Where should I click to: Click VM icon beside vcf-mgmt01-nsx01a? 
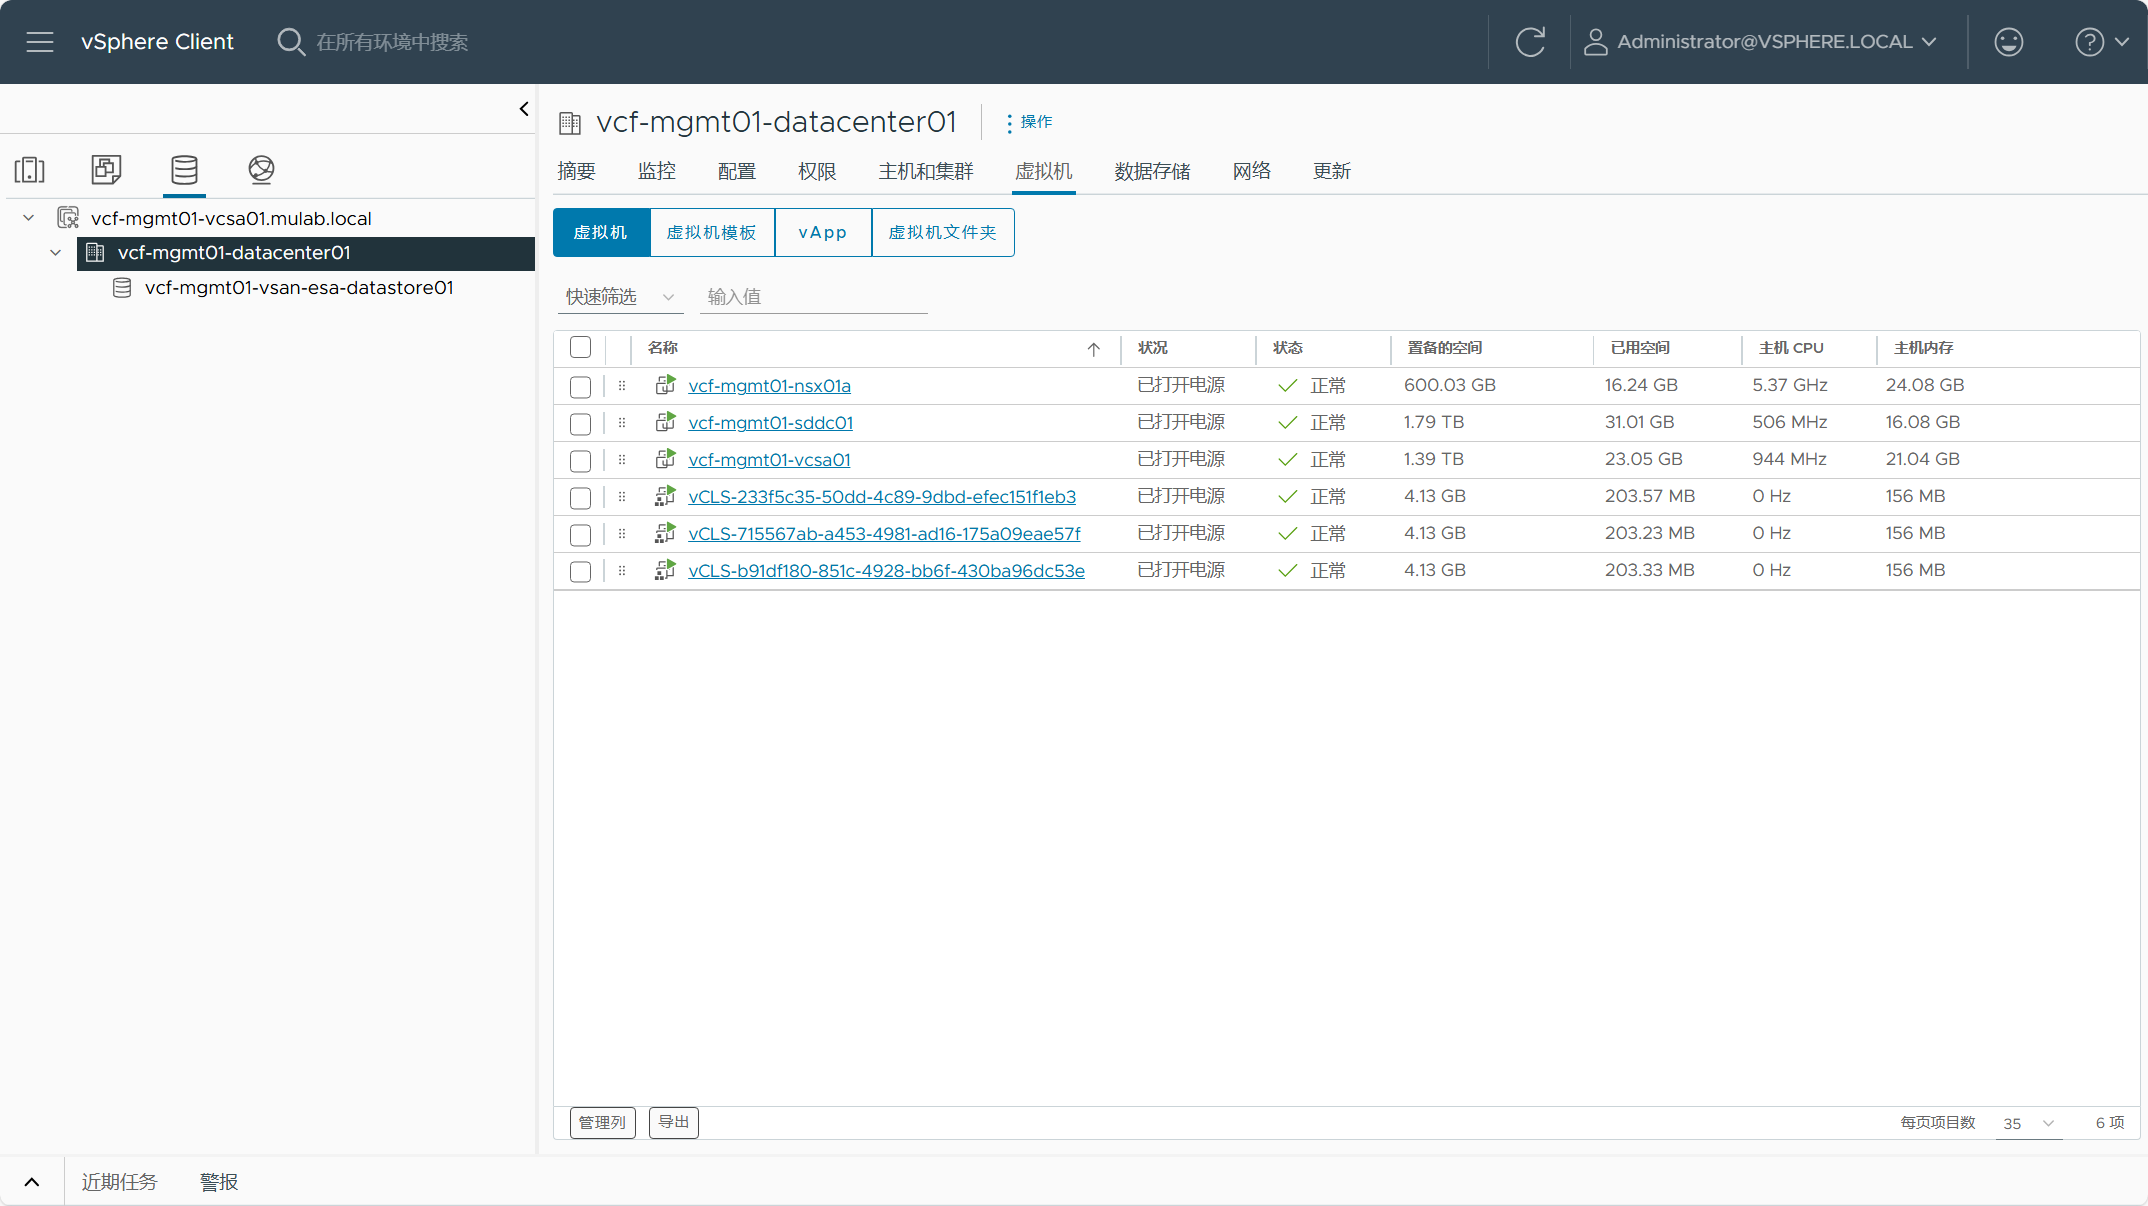pyautogui.click(x=665, y=384)
